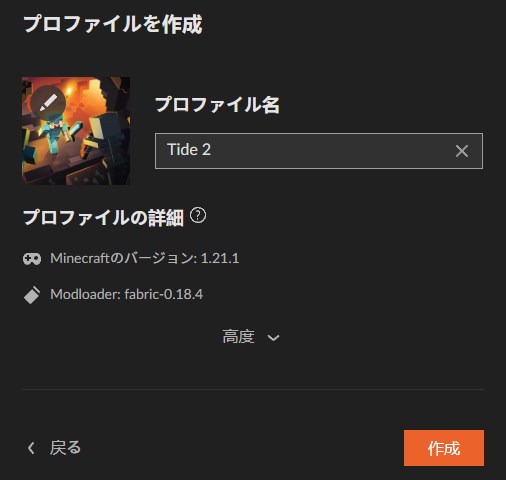Click the プロファイルの詳細 heading
The height and width of the screenshot is (480, 506).
(x=103, y=218)
